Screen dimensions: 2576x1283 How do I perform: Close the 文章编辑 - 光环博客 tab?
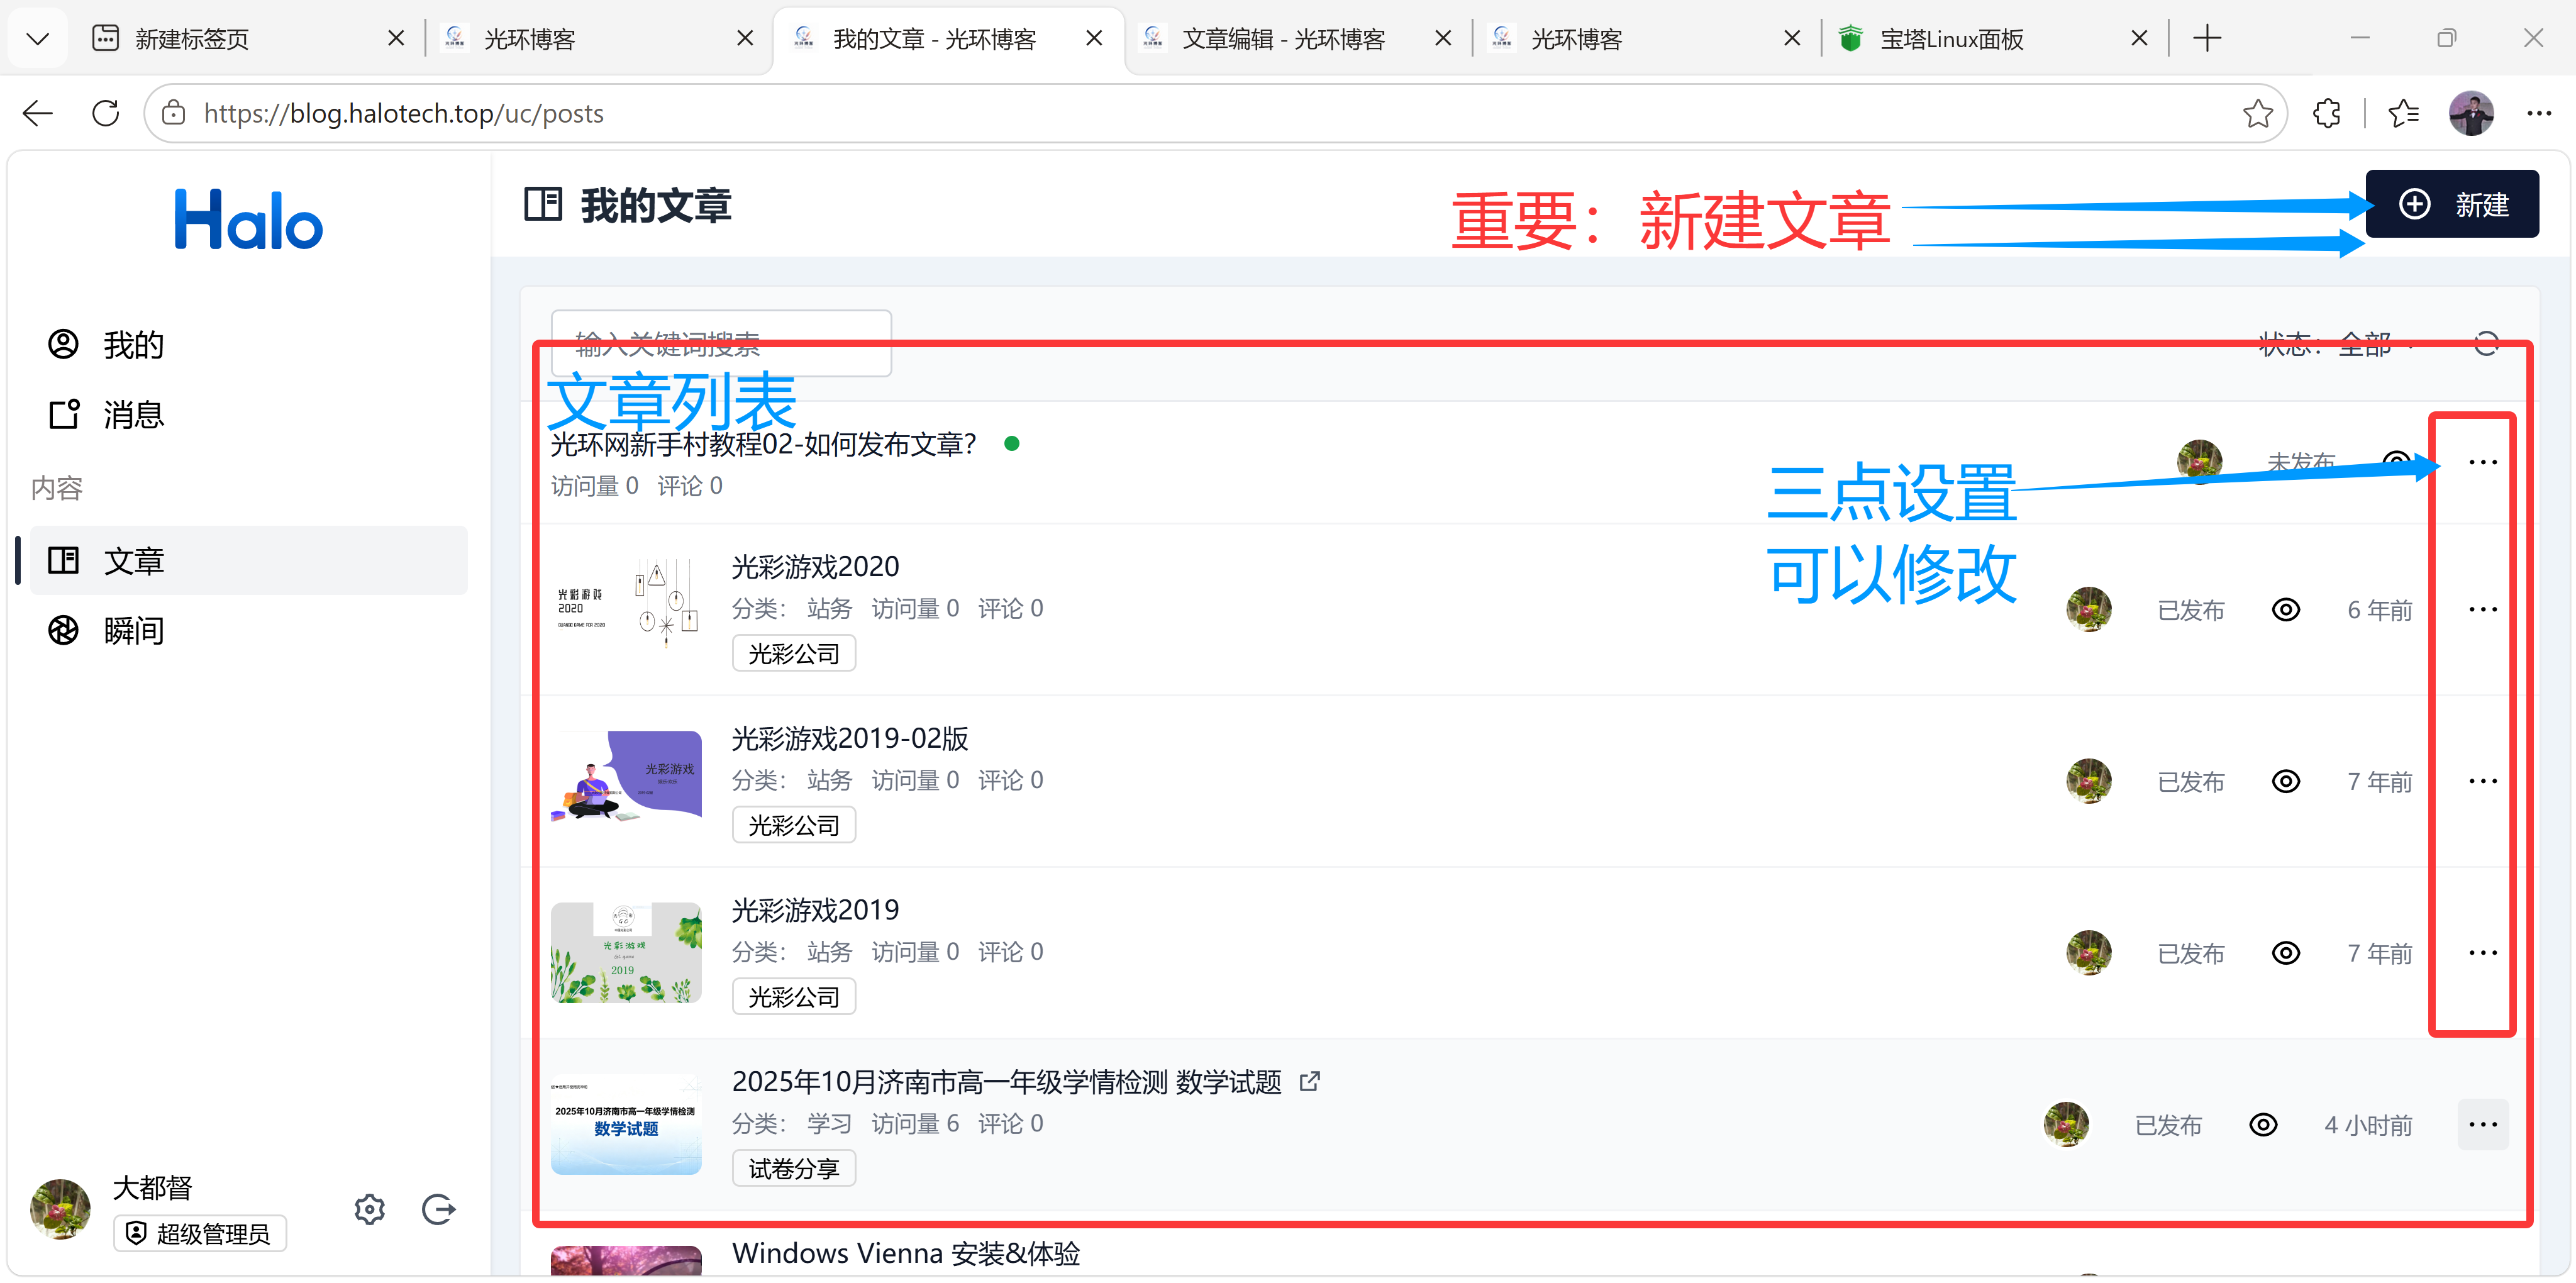click(1443, 38)
